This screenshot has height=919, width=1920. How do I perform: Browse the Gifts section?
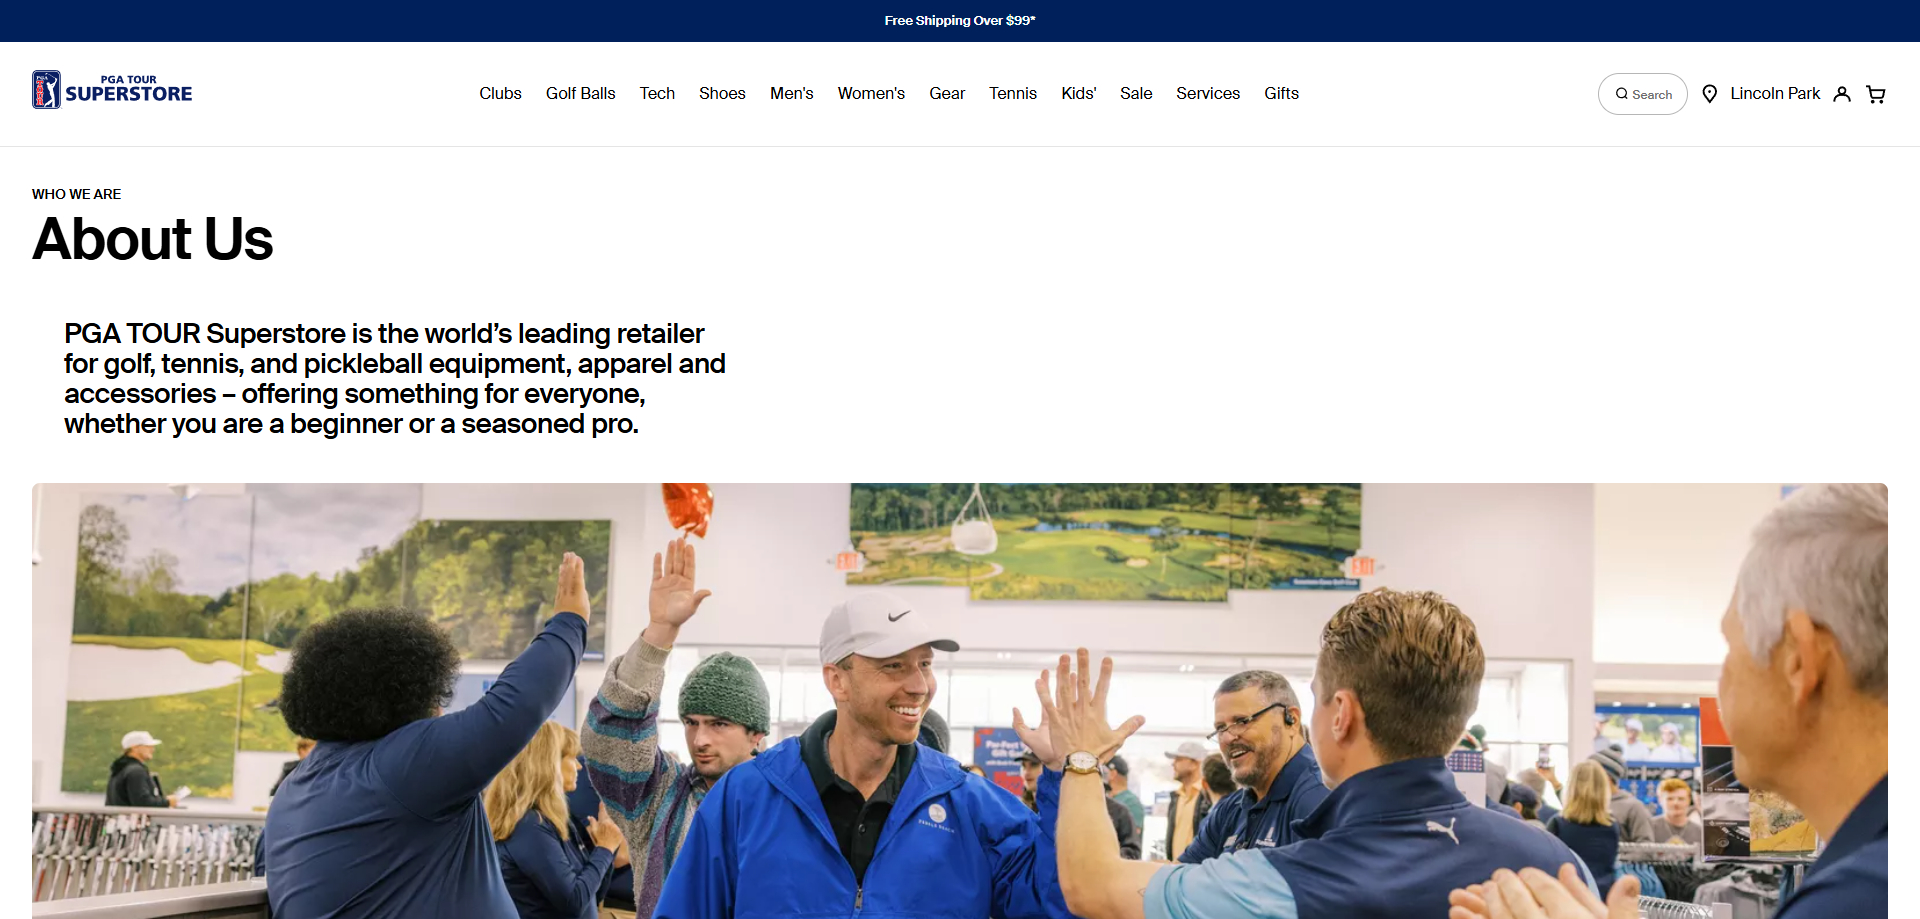coord(1281,93)
